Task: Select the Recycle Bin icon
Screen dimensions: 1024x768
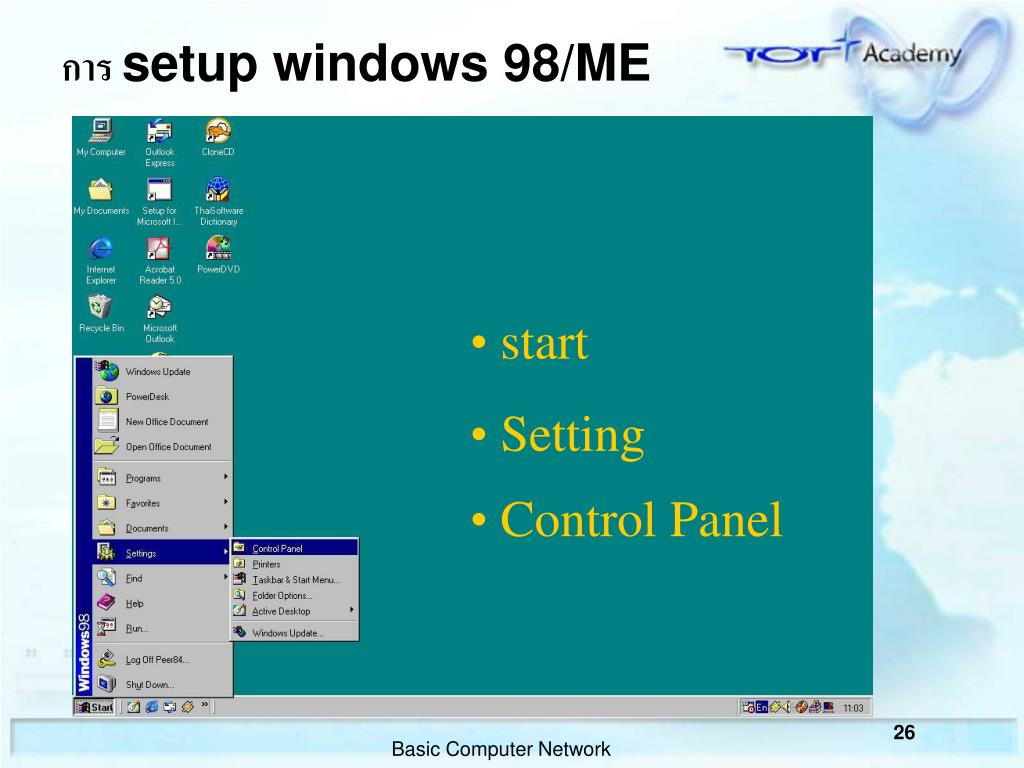Action: [x=101, y=314]
